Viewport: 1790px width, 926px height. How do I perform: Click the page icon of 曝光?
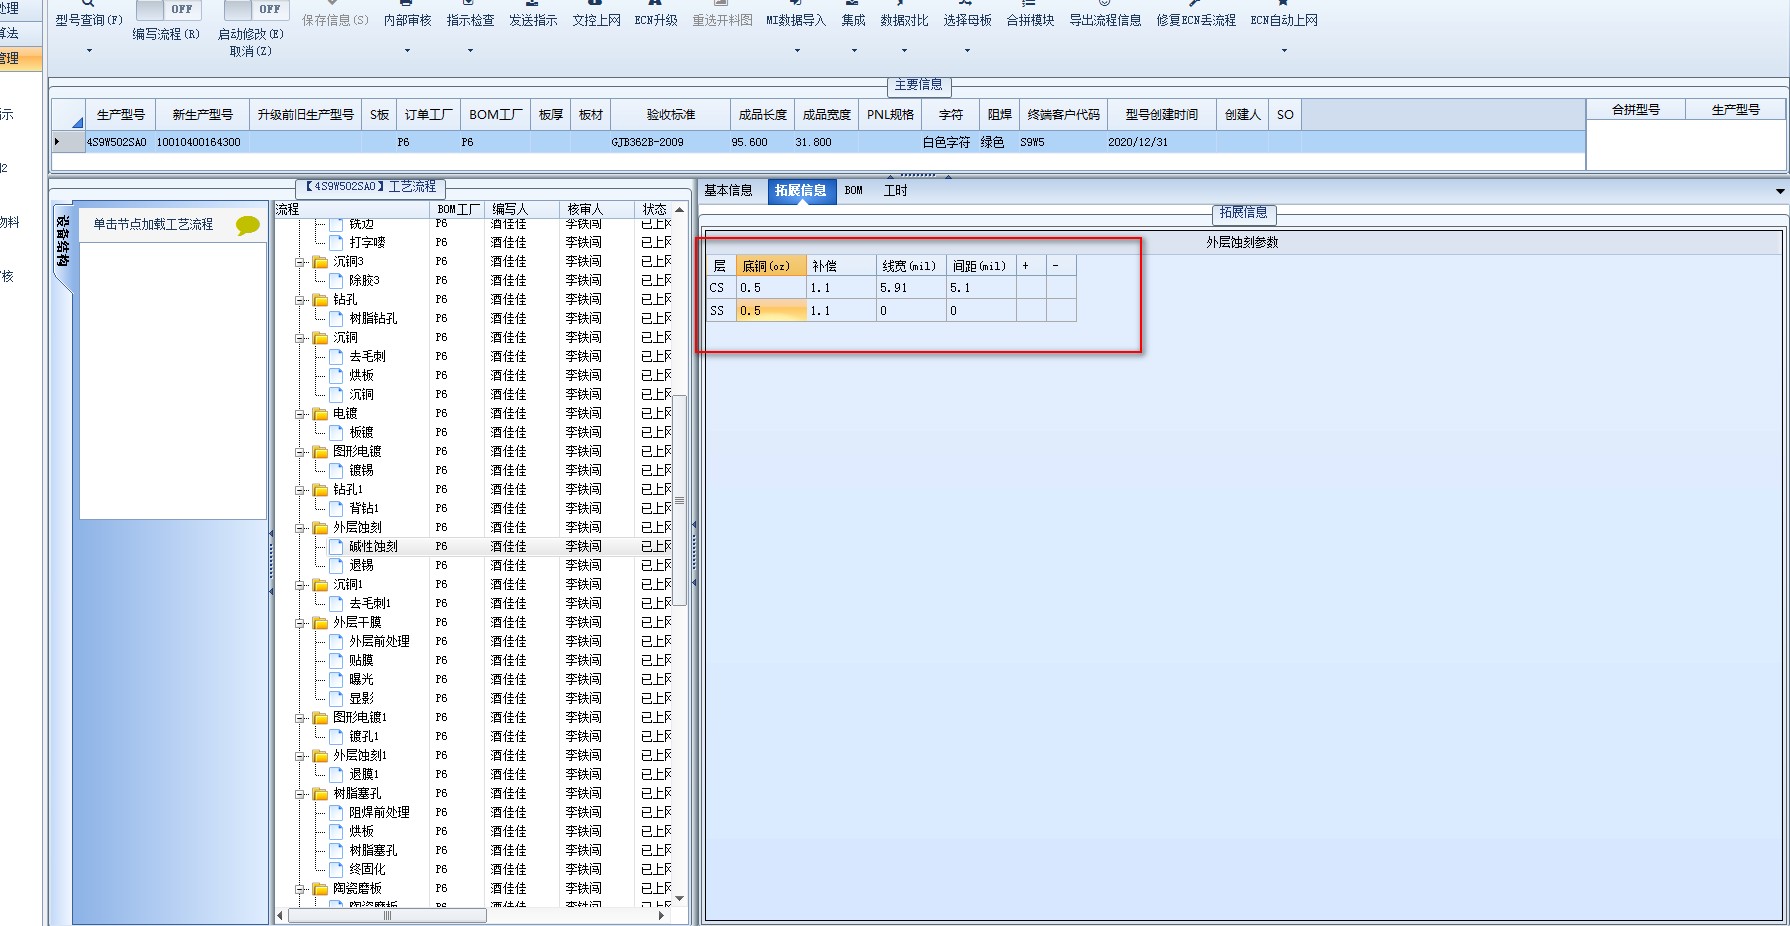pos(337,680)
